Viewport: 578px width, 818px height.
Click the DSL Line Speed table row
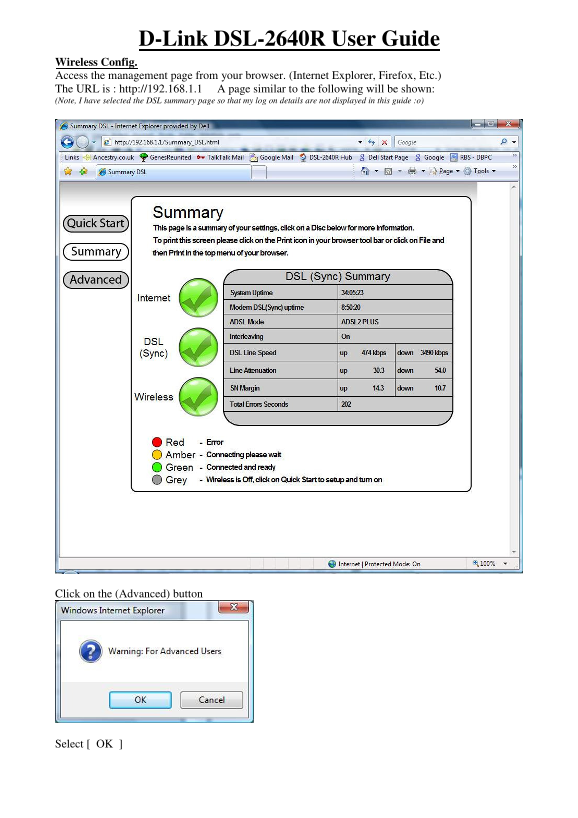click(x=338, y=353)
